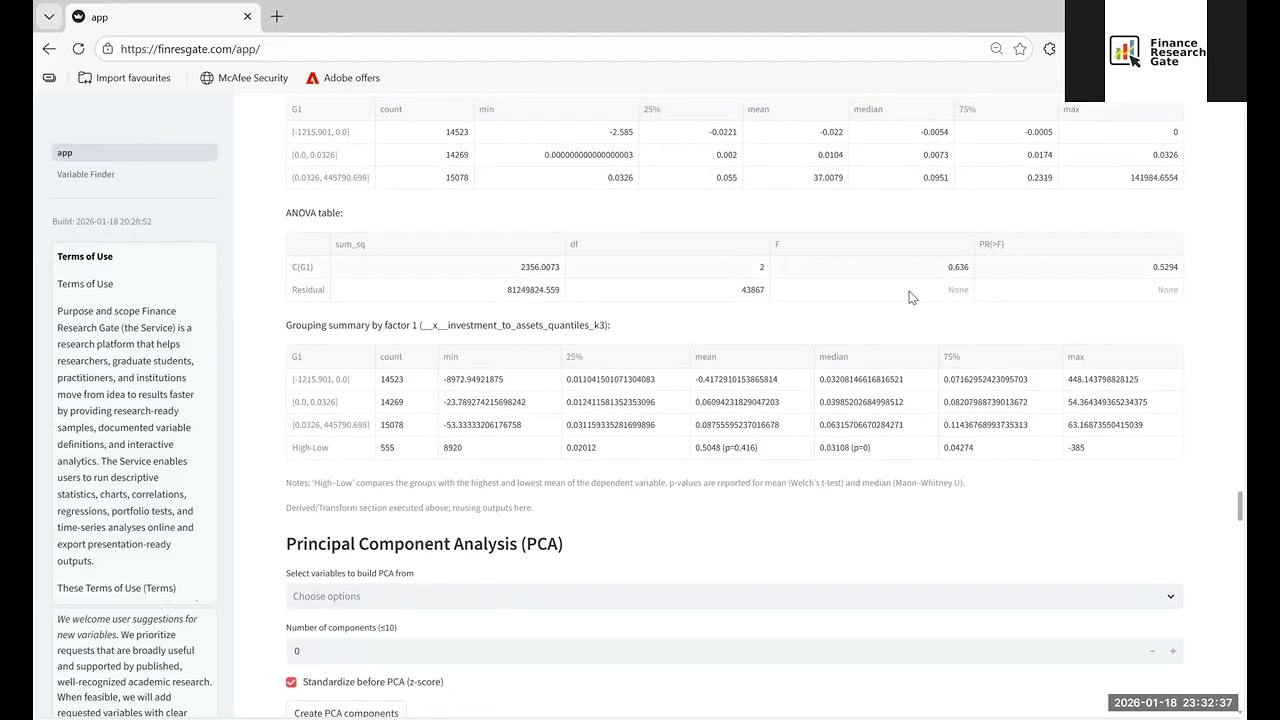Click the count value 15078 in the top table
The image size is (1280, 720).
pos(456,178)
